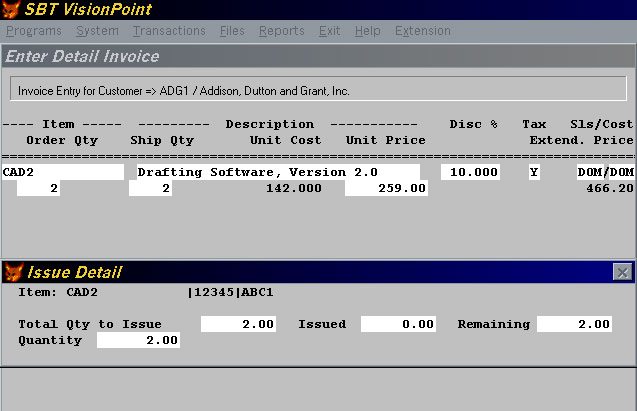The height and width of the screenshot is (411, 637).
Task: Edit the Quantity 2.00 field
Action: click(139, 340)
